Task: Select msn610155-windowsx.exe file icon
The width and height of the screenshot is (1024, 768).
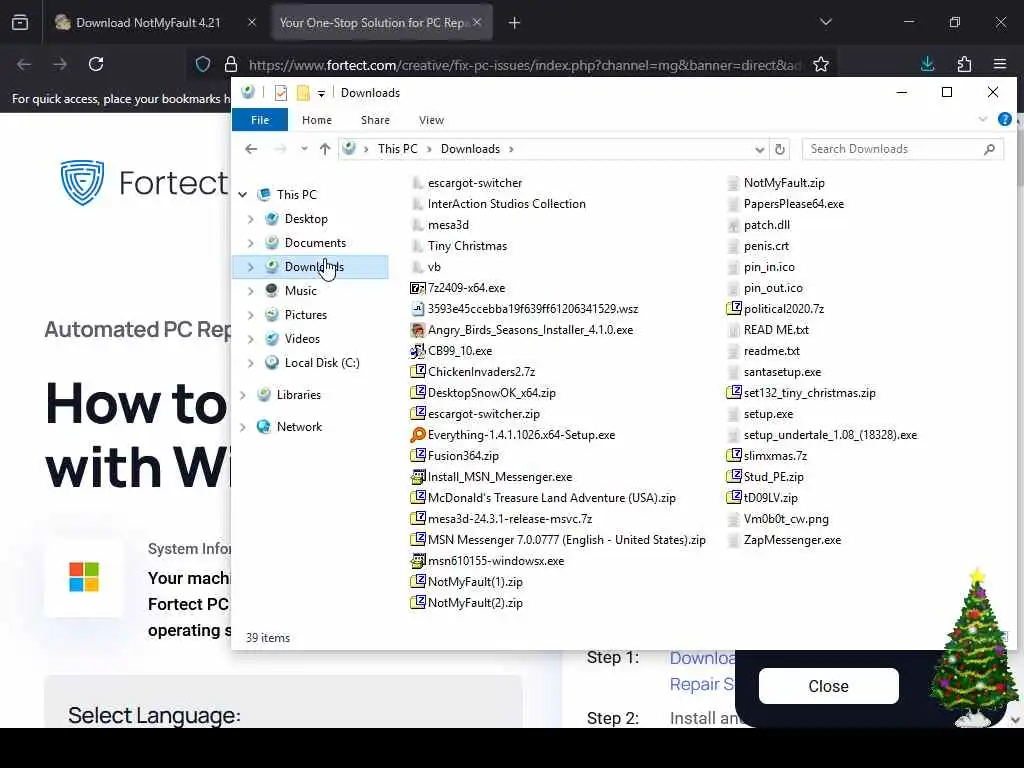Action: coord(417,561)
